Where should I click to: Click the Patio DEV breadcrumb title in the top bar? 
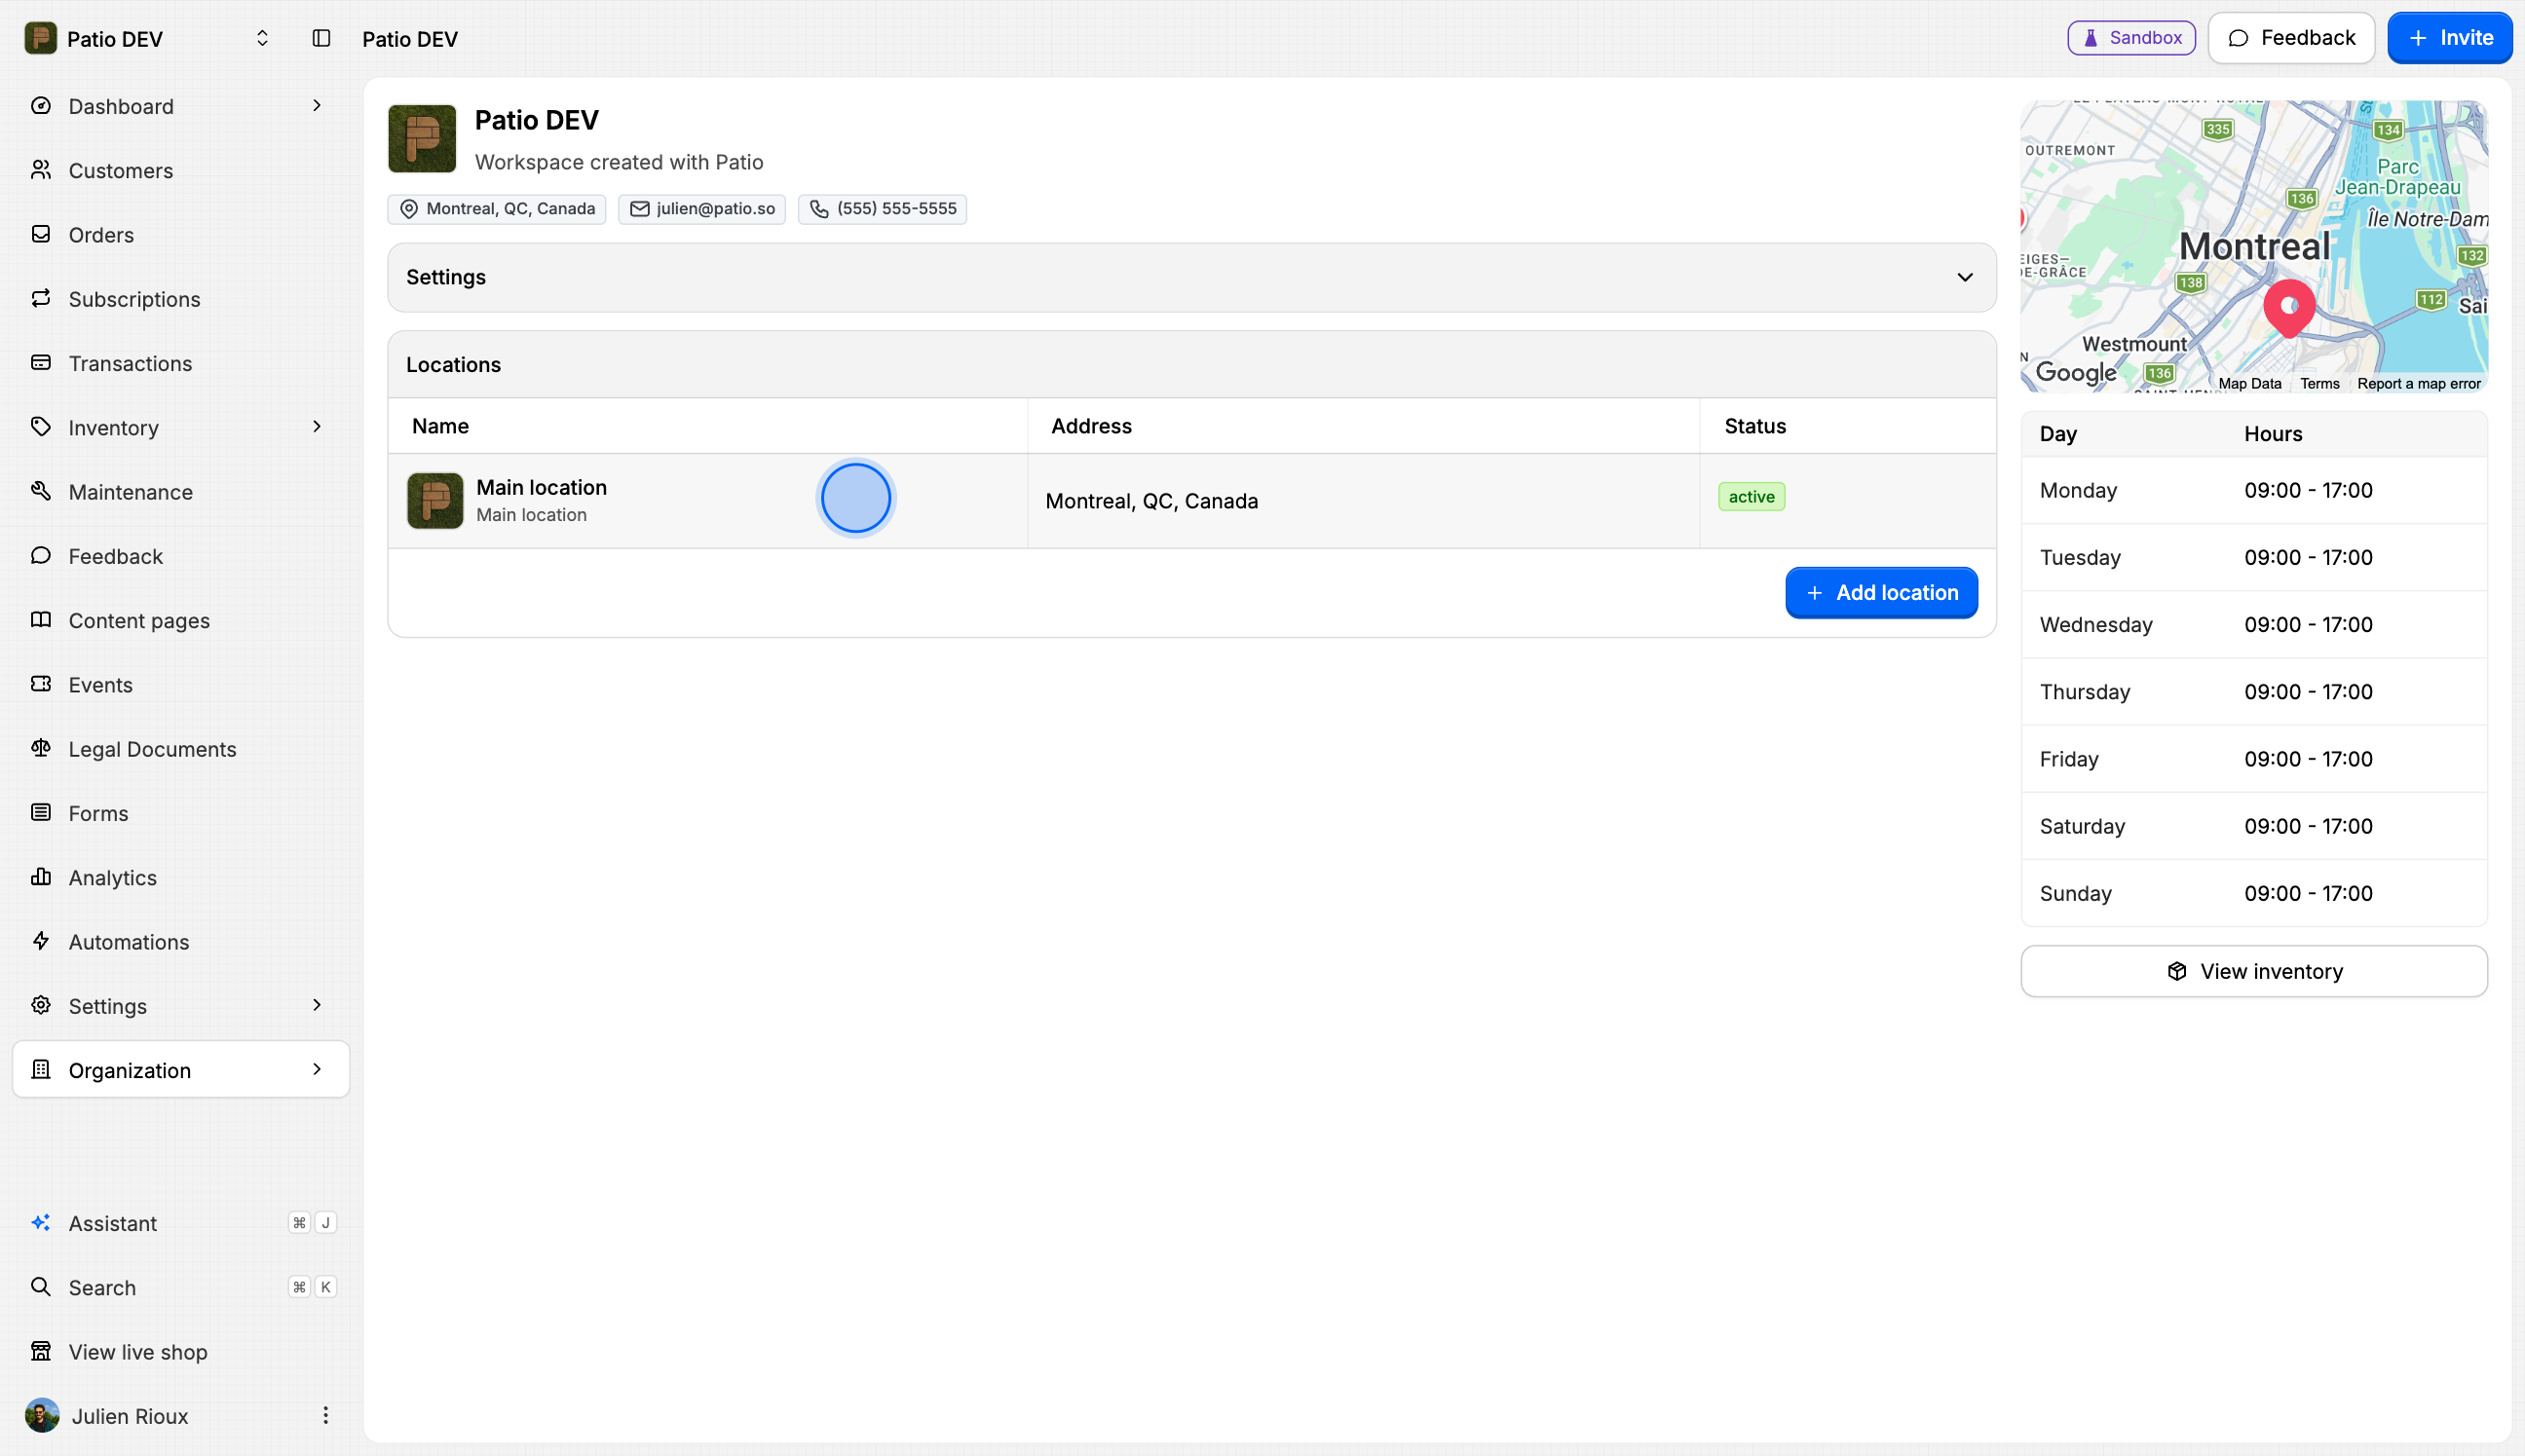click(x=410, y=38)
